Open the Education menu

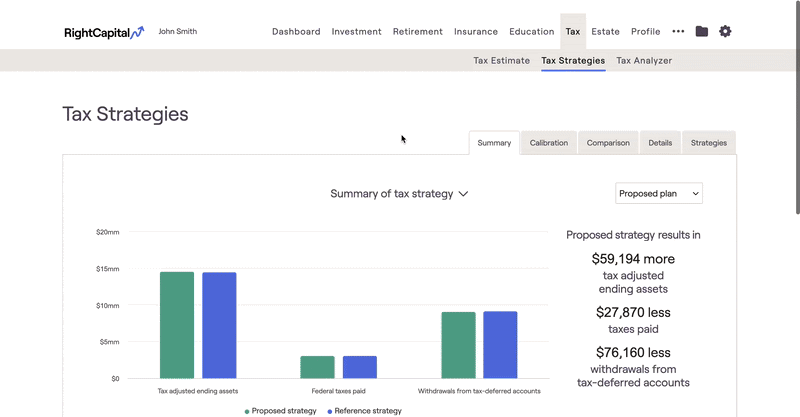(x=532, y=32)
